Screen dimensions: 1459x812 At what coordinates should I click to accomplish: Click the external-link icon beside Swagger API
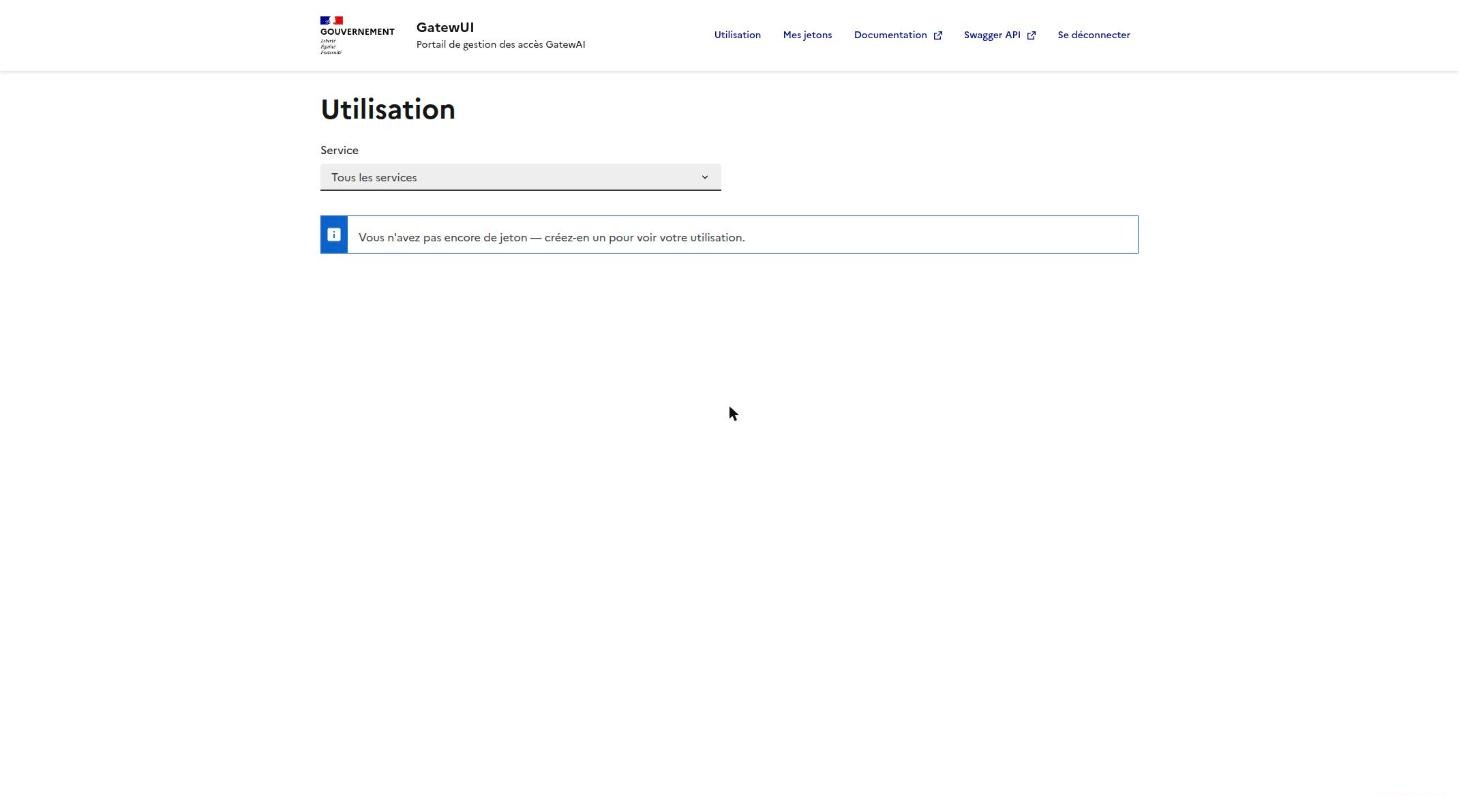tap(1031, 35)
